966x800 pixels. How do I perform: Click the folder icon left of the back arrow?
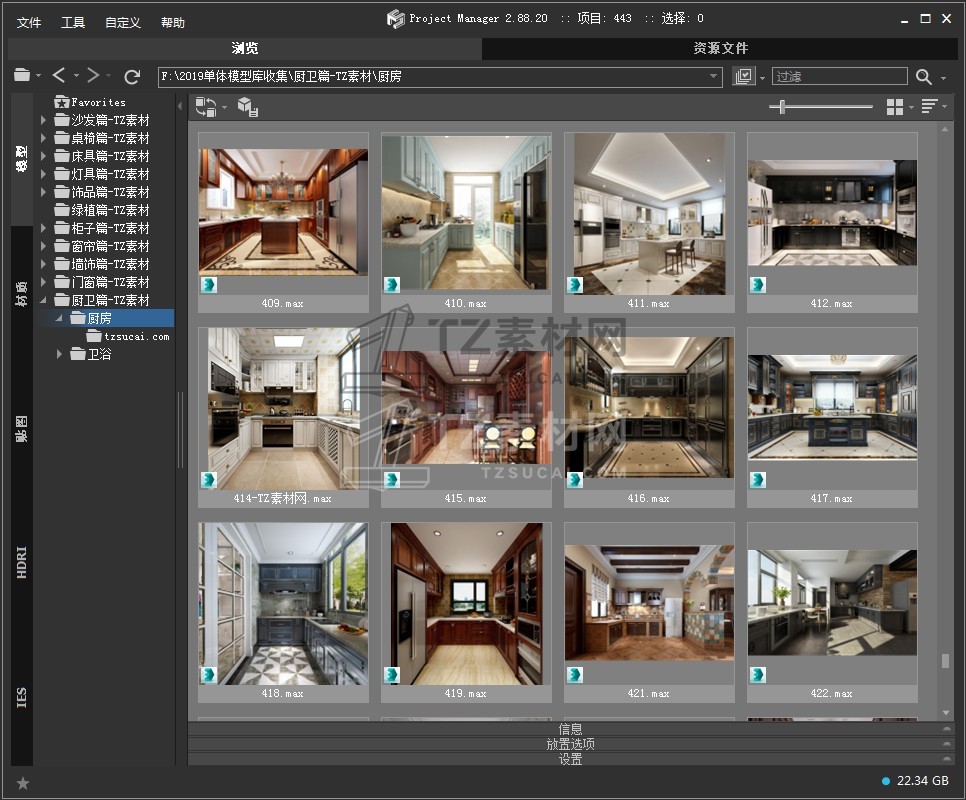(x=22, y=76)
